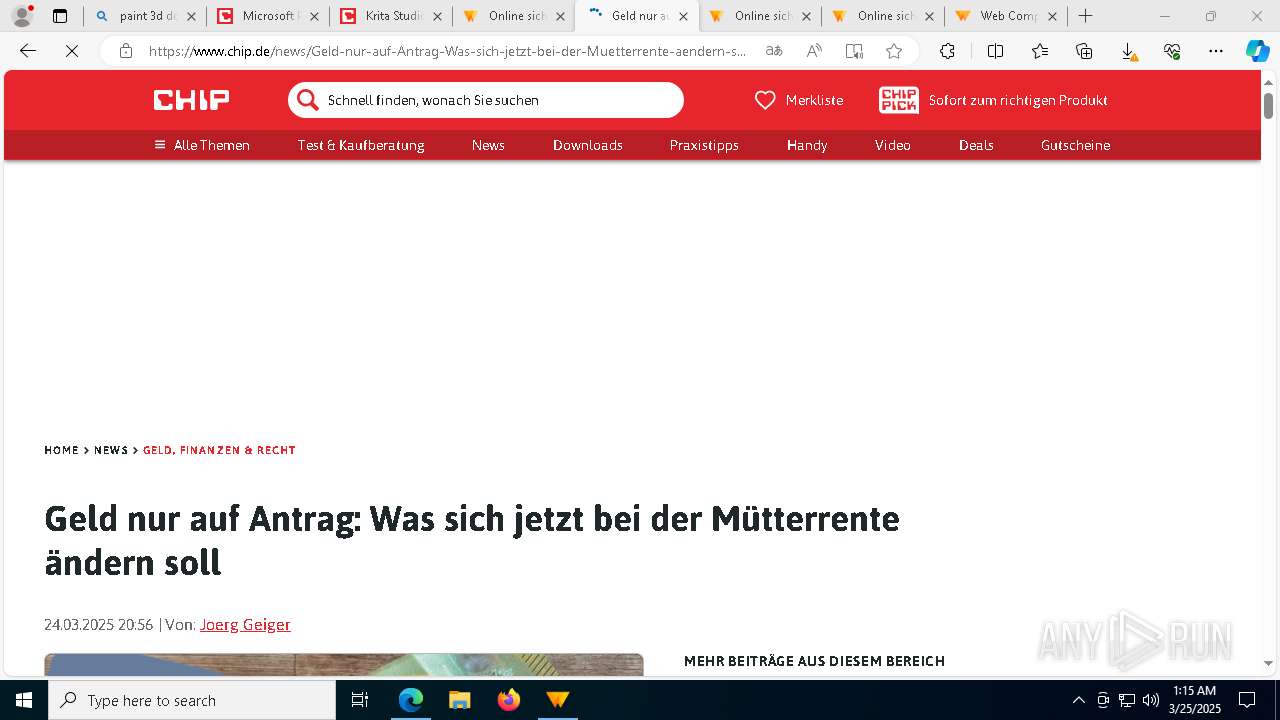Open Geld, Finanzen & Recht breadcrumb

pos(219,450)
